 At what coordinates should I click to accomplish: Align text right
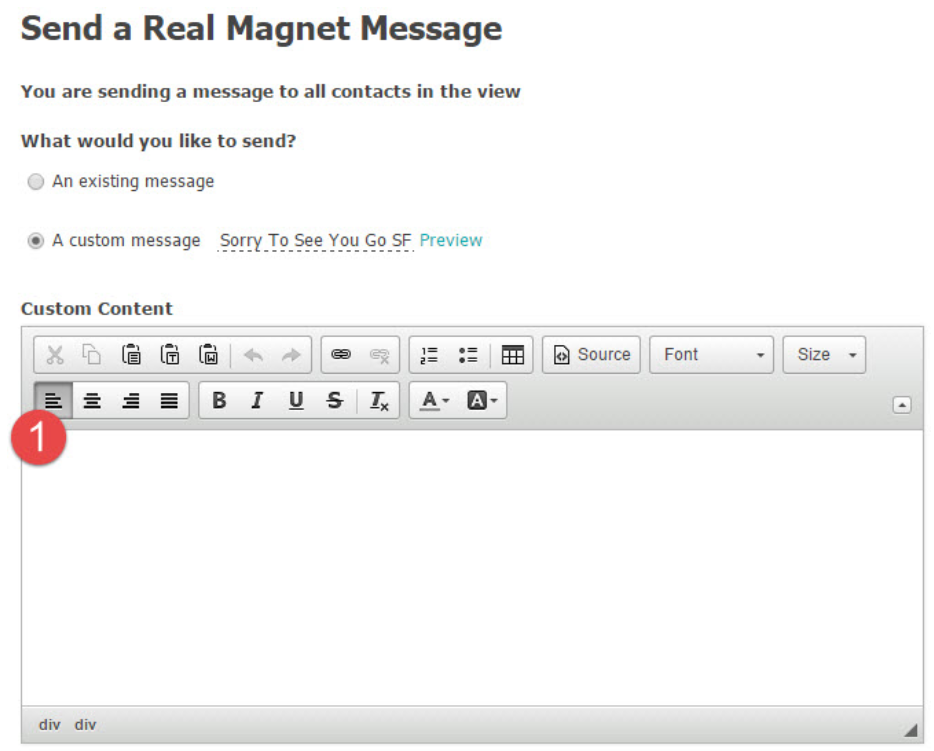[x=130, y=401]
